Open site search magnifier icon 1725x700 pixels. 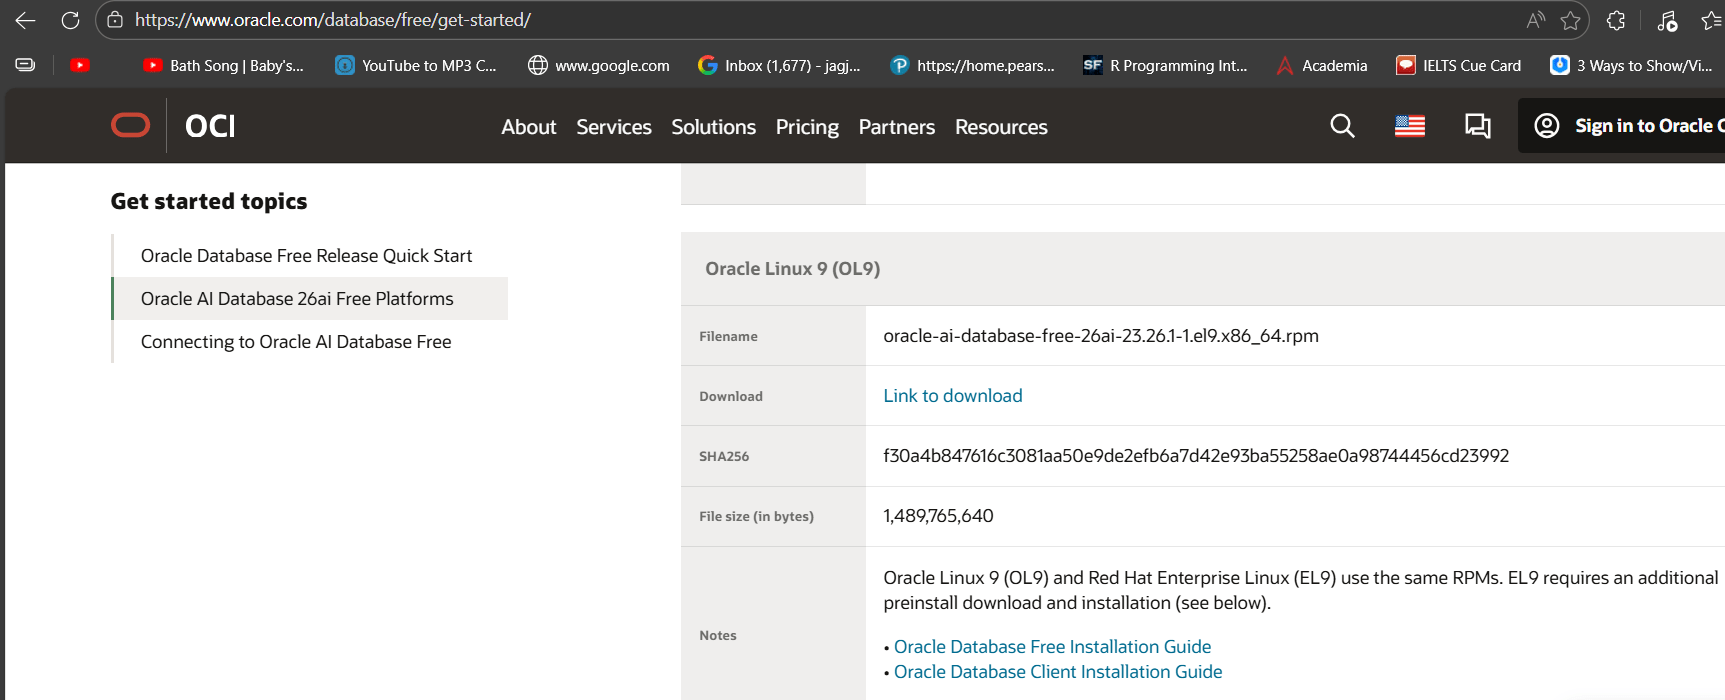tap(1342, 126)
